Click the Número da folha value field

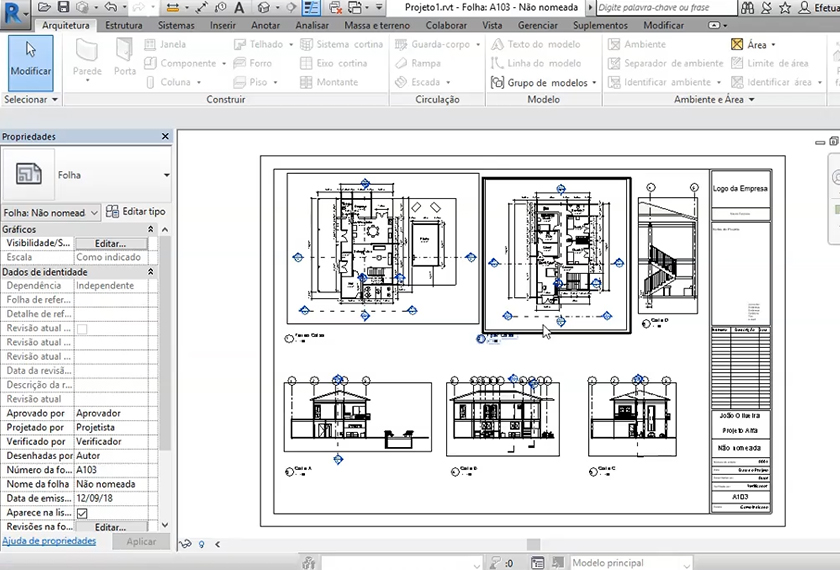point(110,469)
